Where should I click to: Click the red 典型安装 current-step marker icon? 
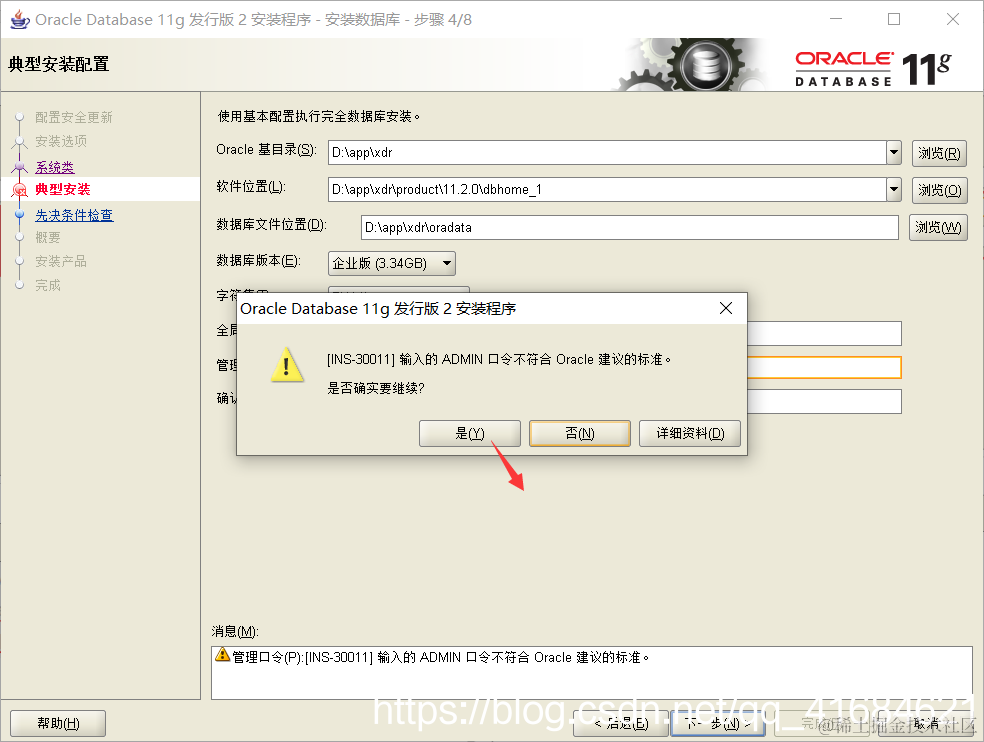19,190
